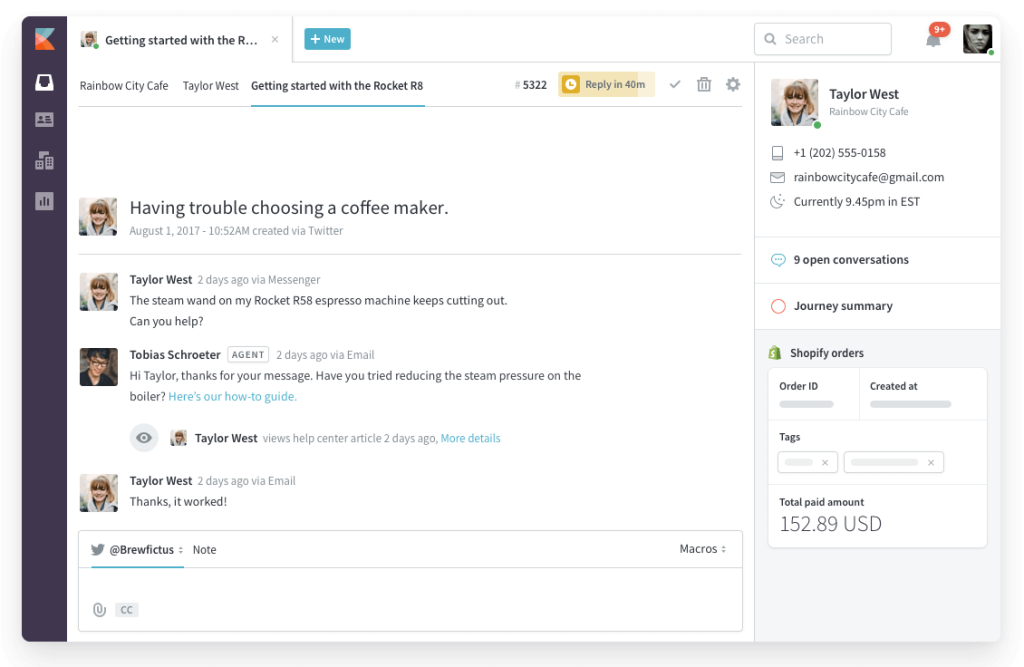Expand the Macros dropdown
This screenshot has width=1024, height=667.
[x=703, y=549]
